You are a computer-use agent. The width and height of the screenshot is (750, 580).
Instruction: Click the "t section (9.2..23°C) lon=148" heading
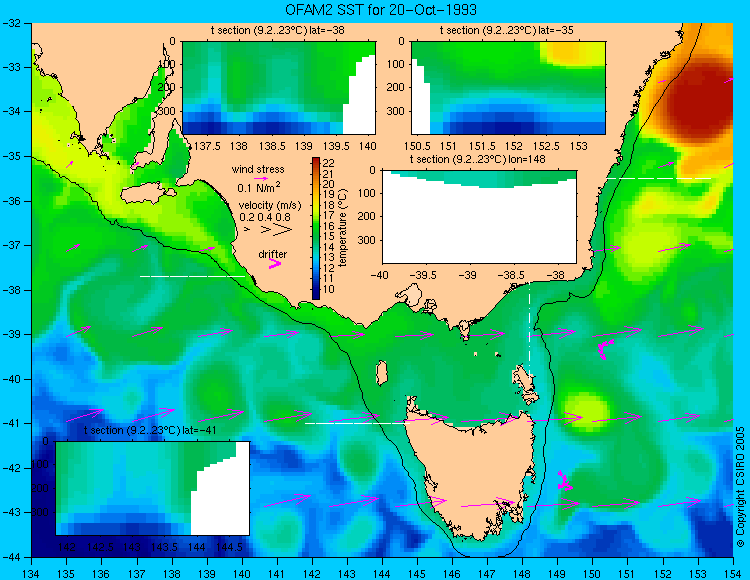coord(477,159)
